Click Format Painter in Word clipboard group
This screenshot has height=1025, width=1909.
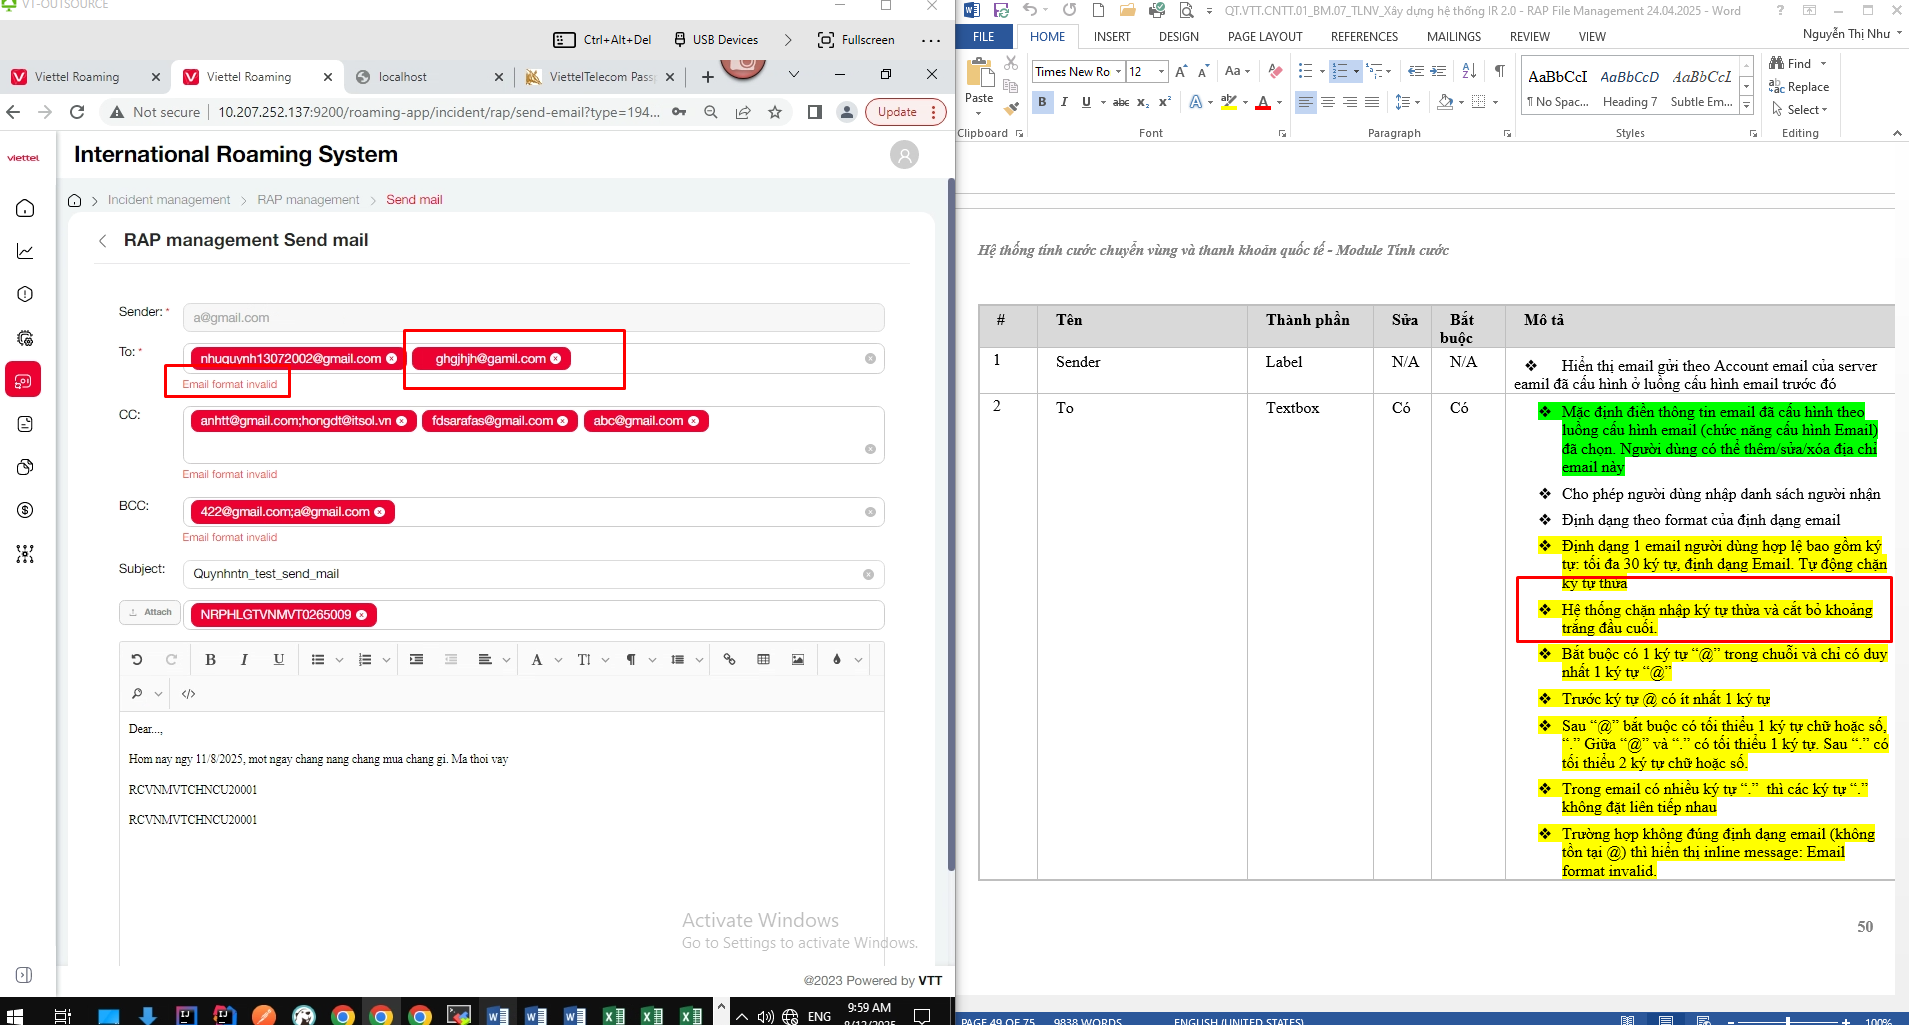pyautogui.click(x=1011, y=108)
